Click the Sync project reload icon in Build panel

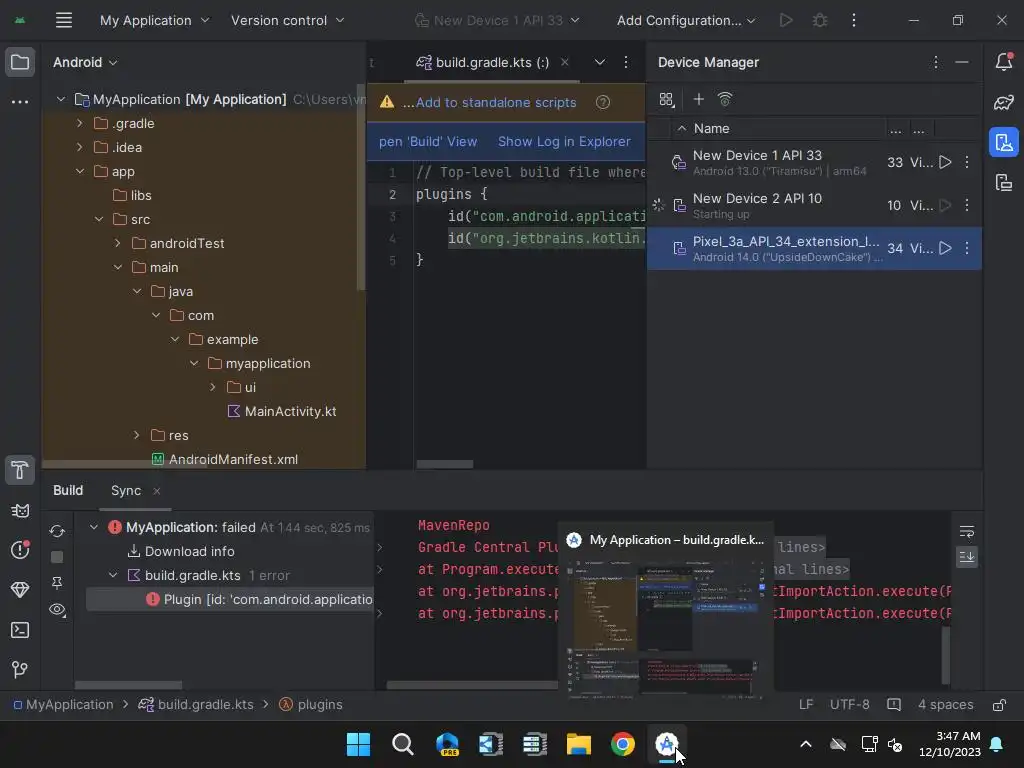tap(57, 532)
